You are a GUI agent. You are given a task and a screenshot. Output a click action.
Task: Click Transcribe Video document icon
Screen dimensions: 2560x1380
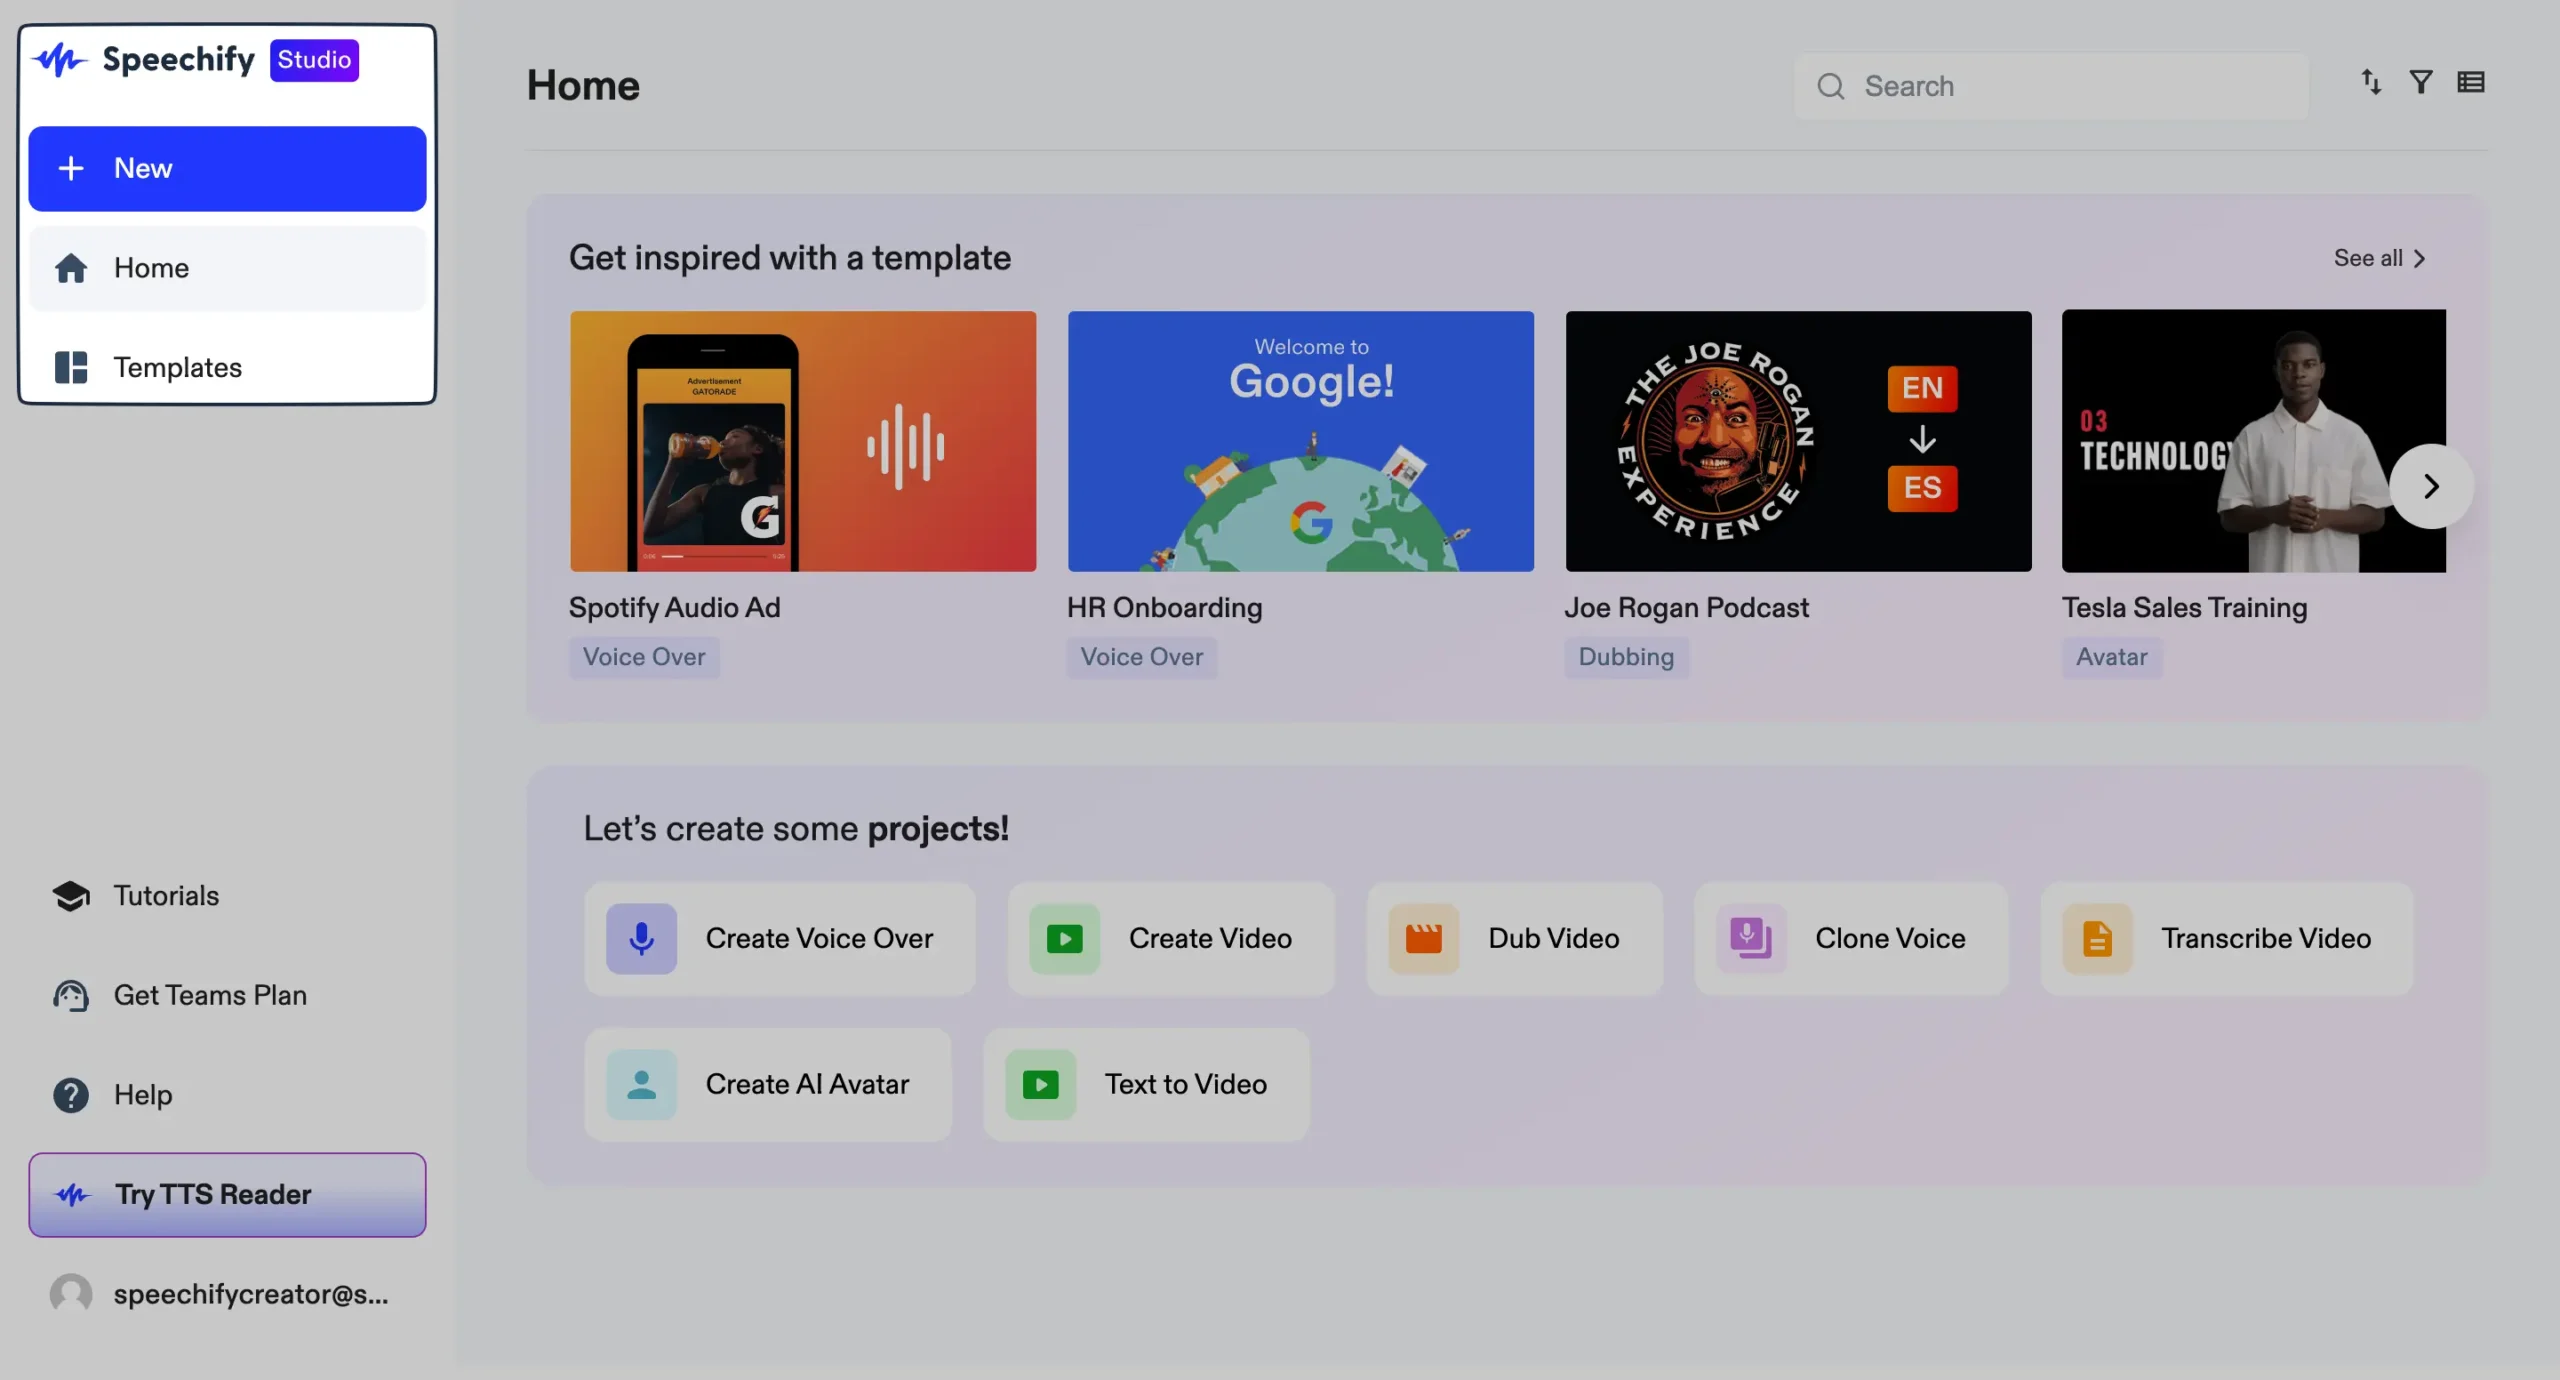pyautogui.click(x=2097, y=938)
